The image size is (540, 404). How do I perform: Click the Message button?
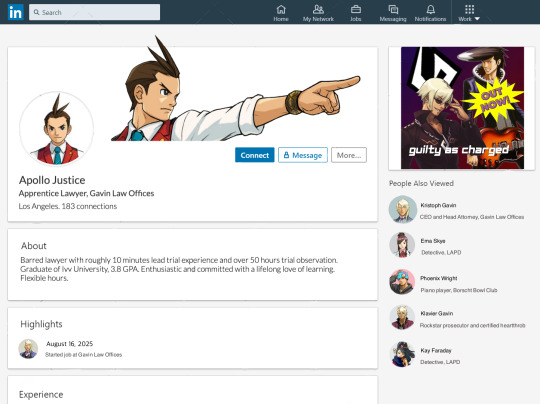303,155
